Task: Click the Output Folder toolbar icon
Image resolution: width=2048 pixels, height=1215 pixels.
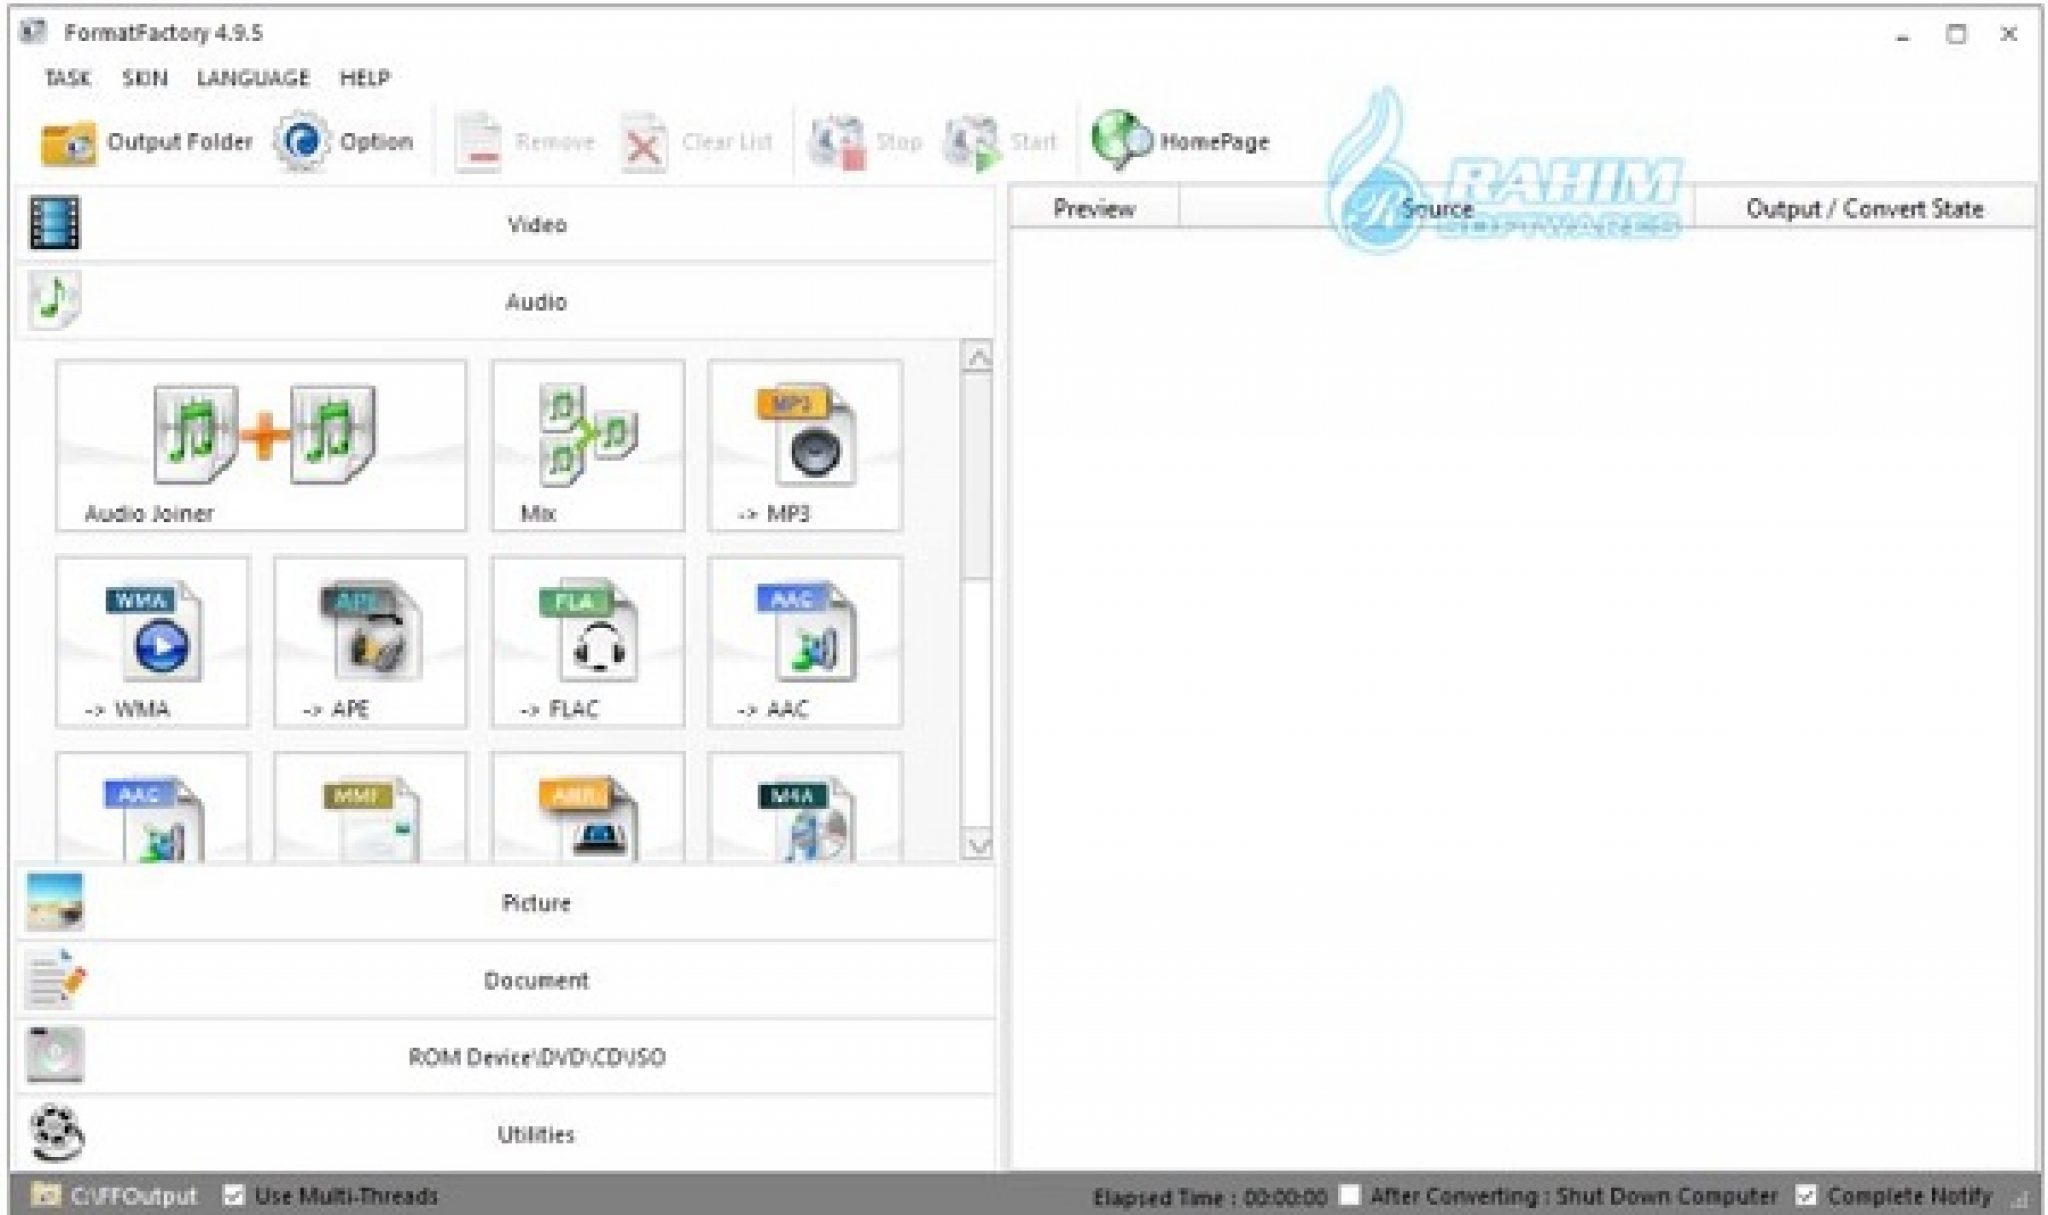Action: pyautogui.click(x=68, y=143)
